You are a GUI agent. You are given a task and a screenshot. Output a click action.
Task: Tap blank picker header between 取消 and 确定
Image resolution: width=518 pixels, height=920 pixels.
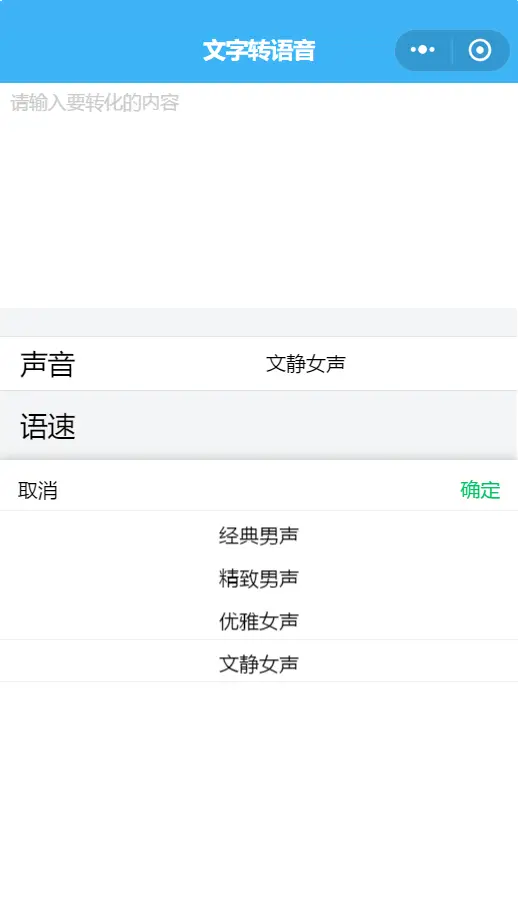point(259,490)
